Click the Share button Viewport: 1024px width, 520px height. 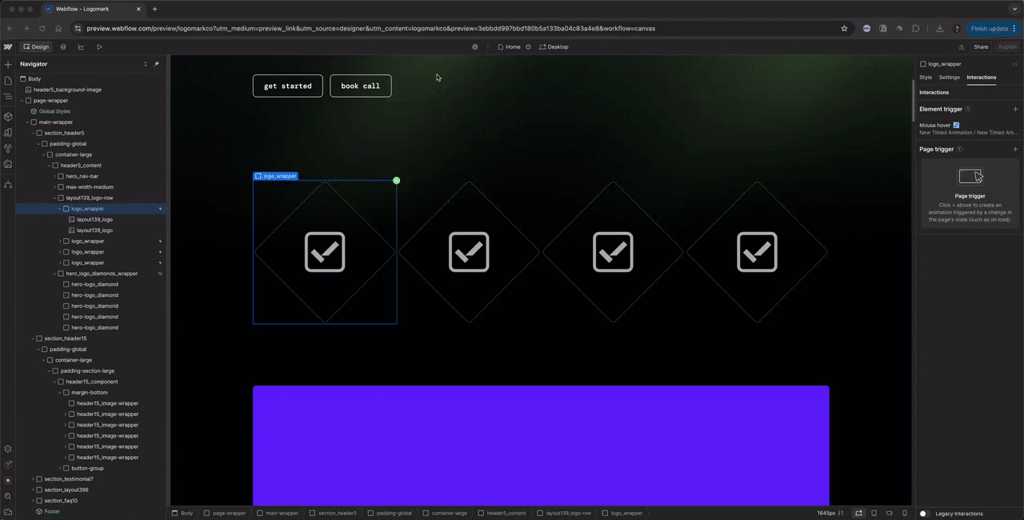pyautogui.click(x=981, y=47)
